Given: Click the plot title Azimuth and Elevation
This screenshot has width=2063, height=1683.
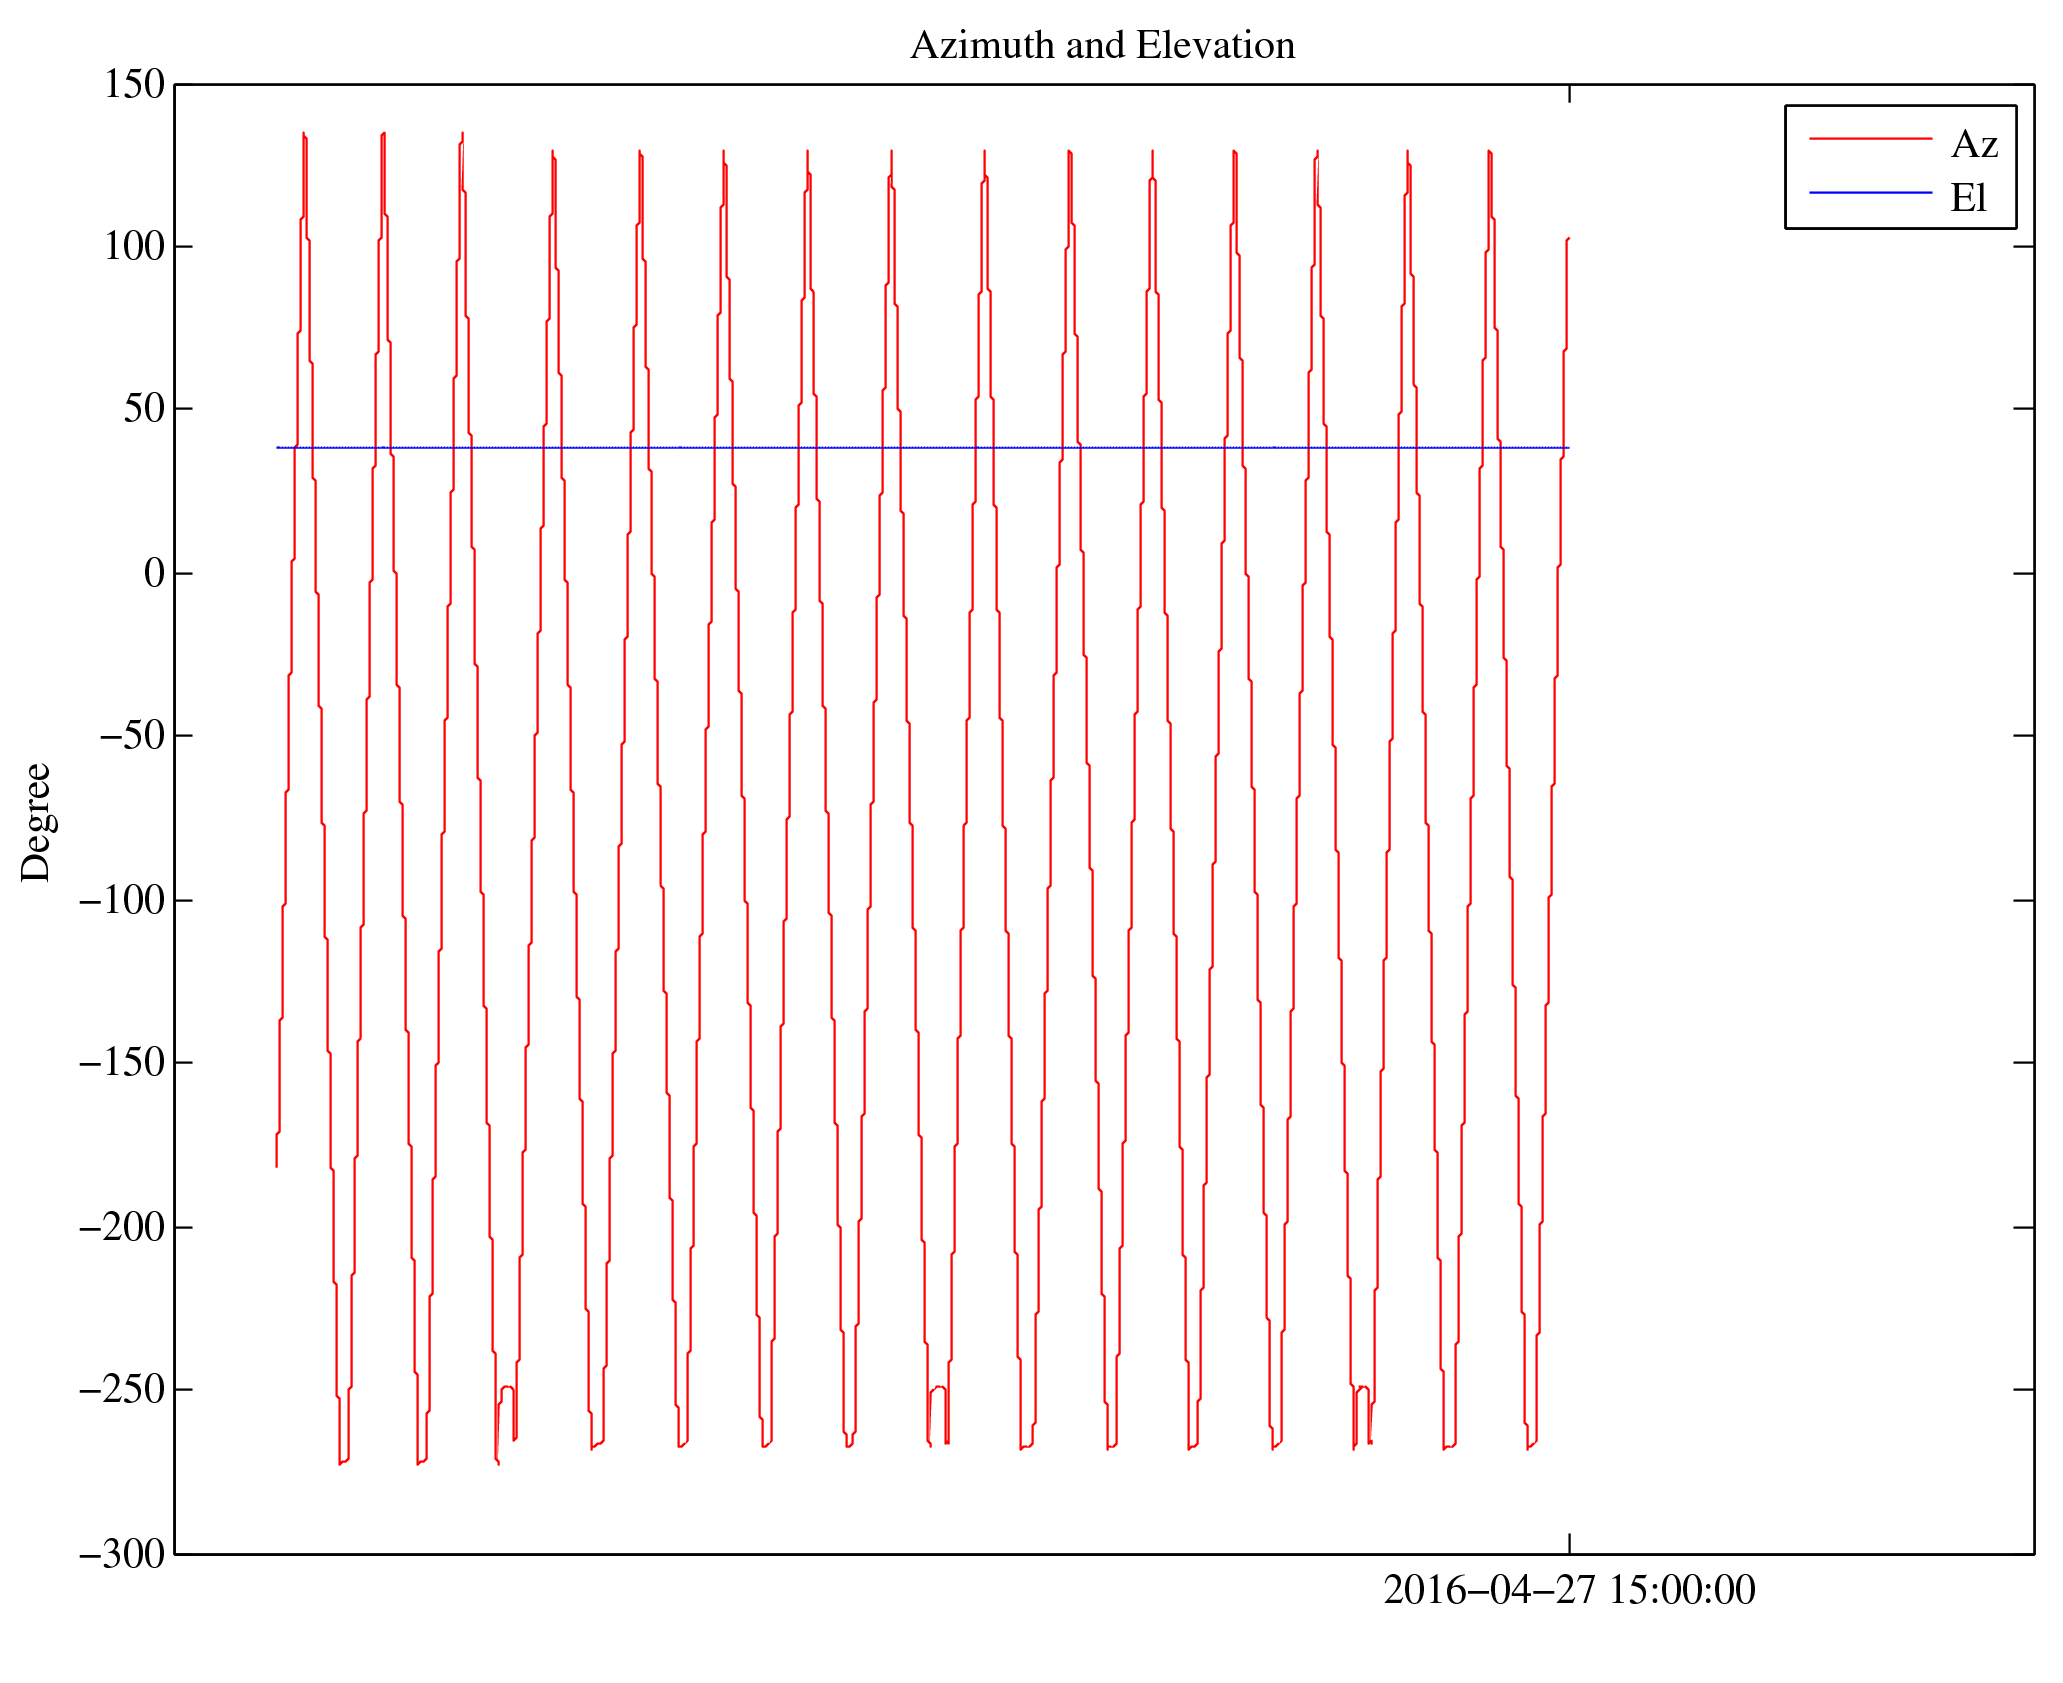Looking at the screenshot, I should click(x=1102, y=46).
